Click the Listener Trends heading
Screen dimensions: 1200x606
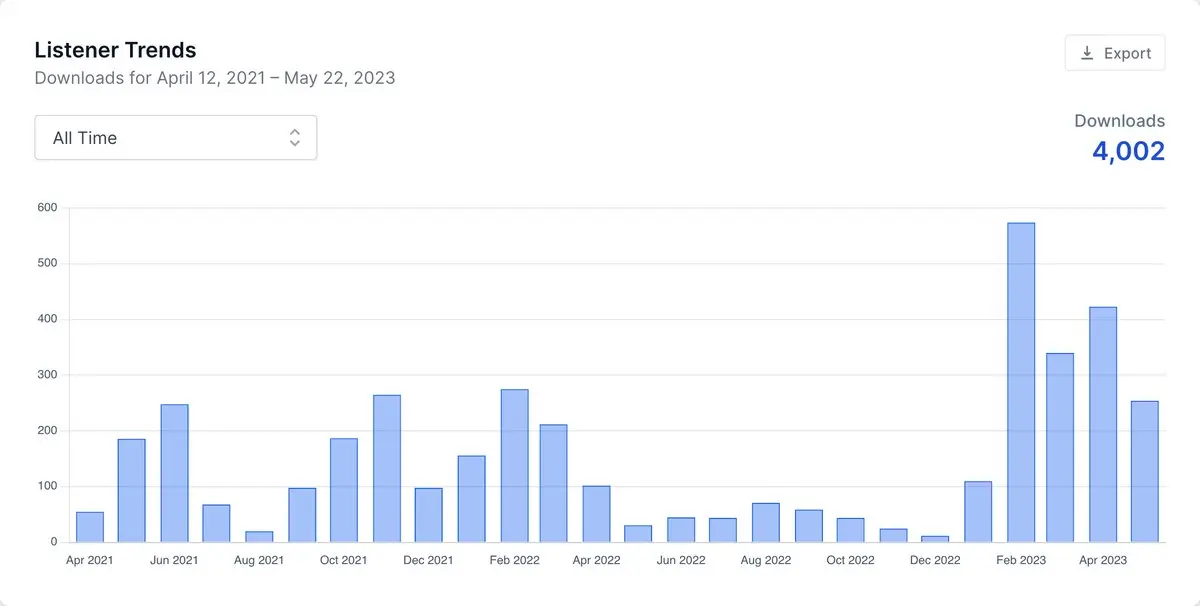point(115,50)
